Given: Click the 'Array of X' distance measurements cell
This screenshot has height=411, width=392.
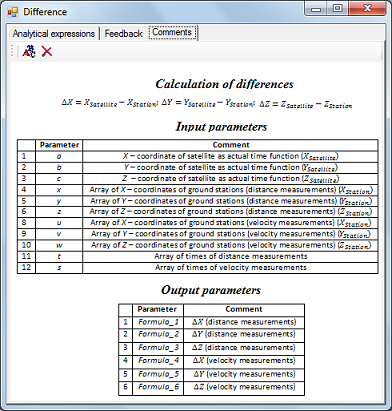Looking at the screenshot, I should tap(231, 190).
